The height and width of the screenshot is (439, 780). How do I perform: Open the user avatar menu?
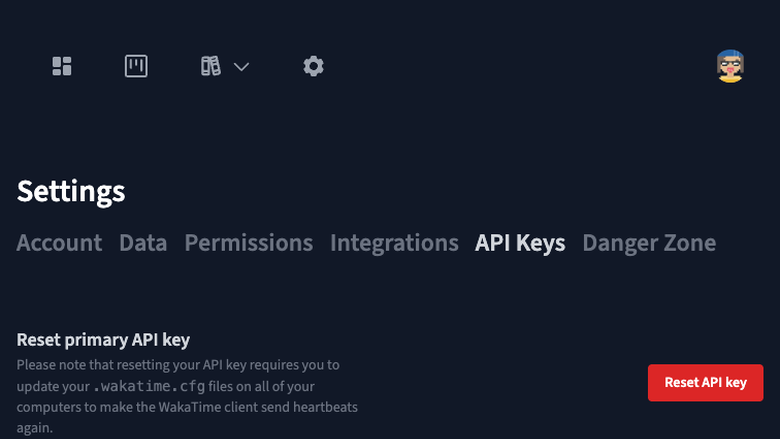click(x=730, y=66)
